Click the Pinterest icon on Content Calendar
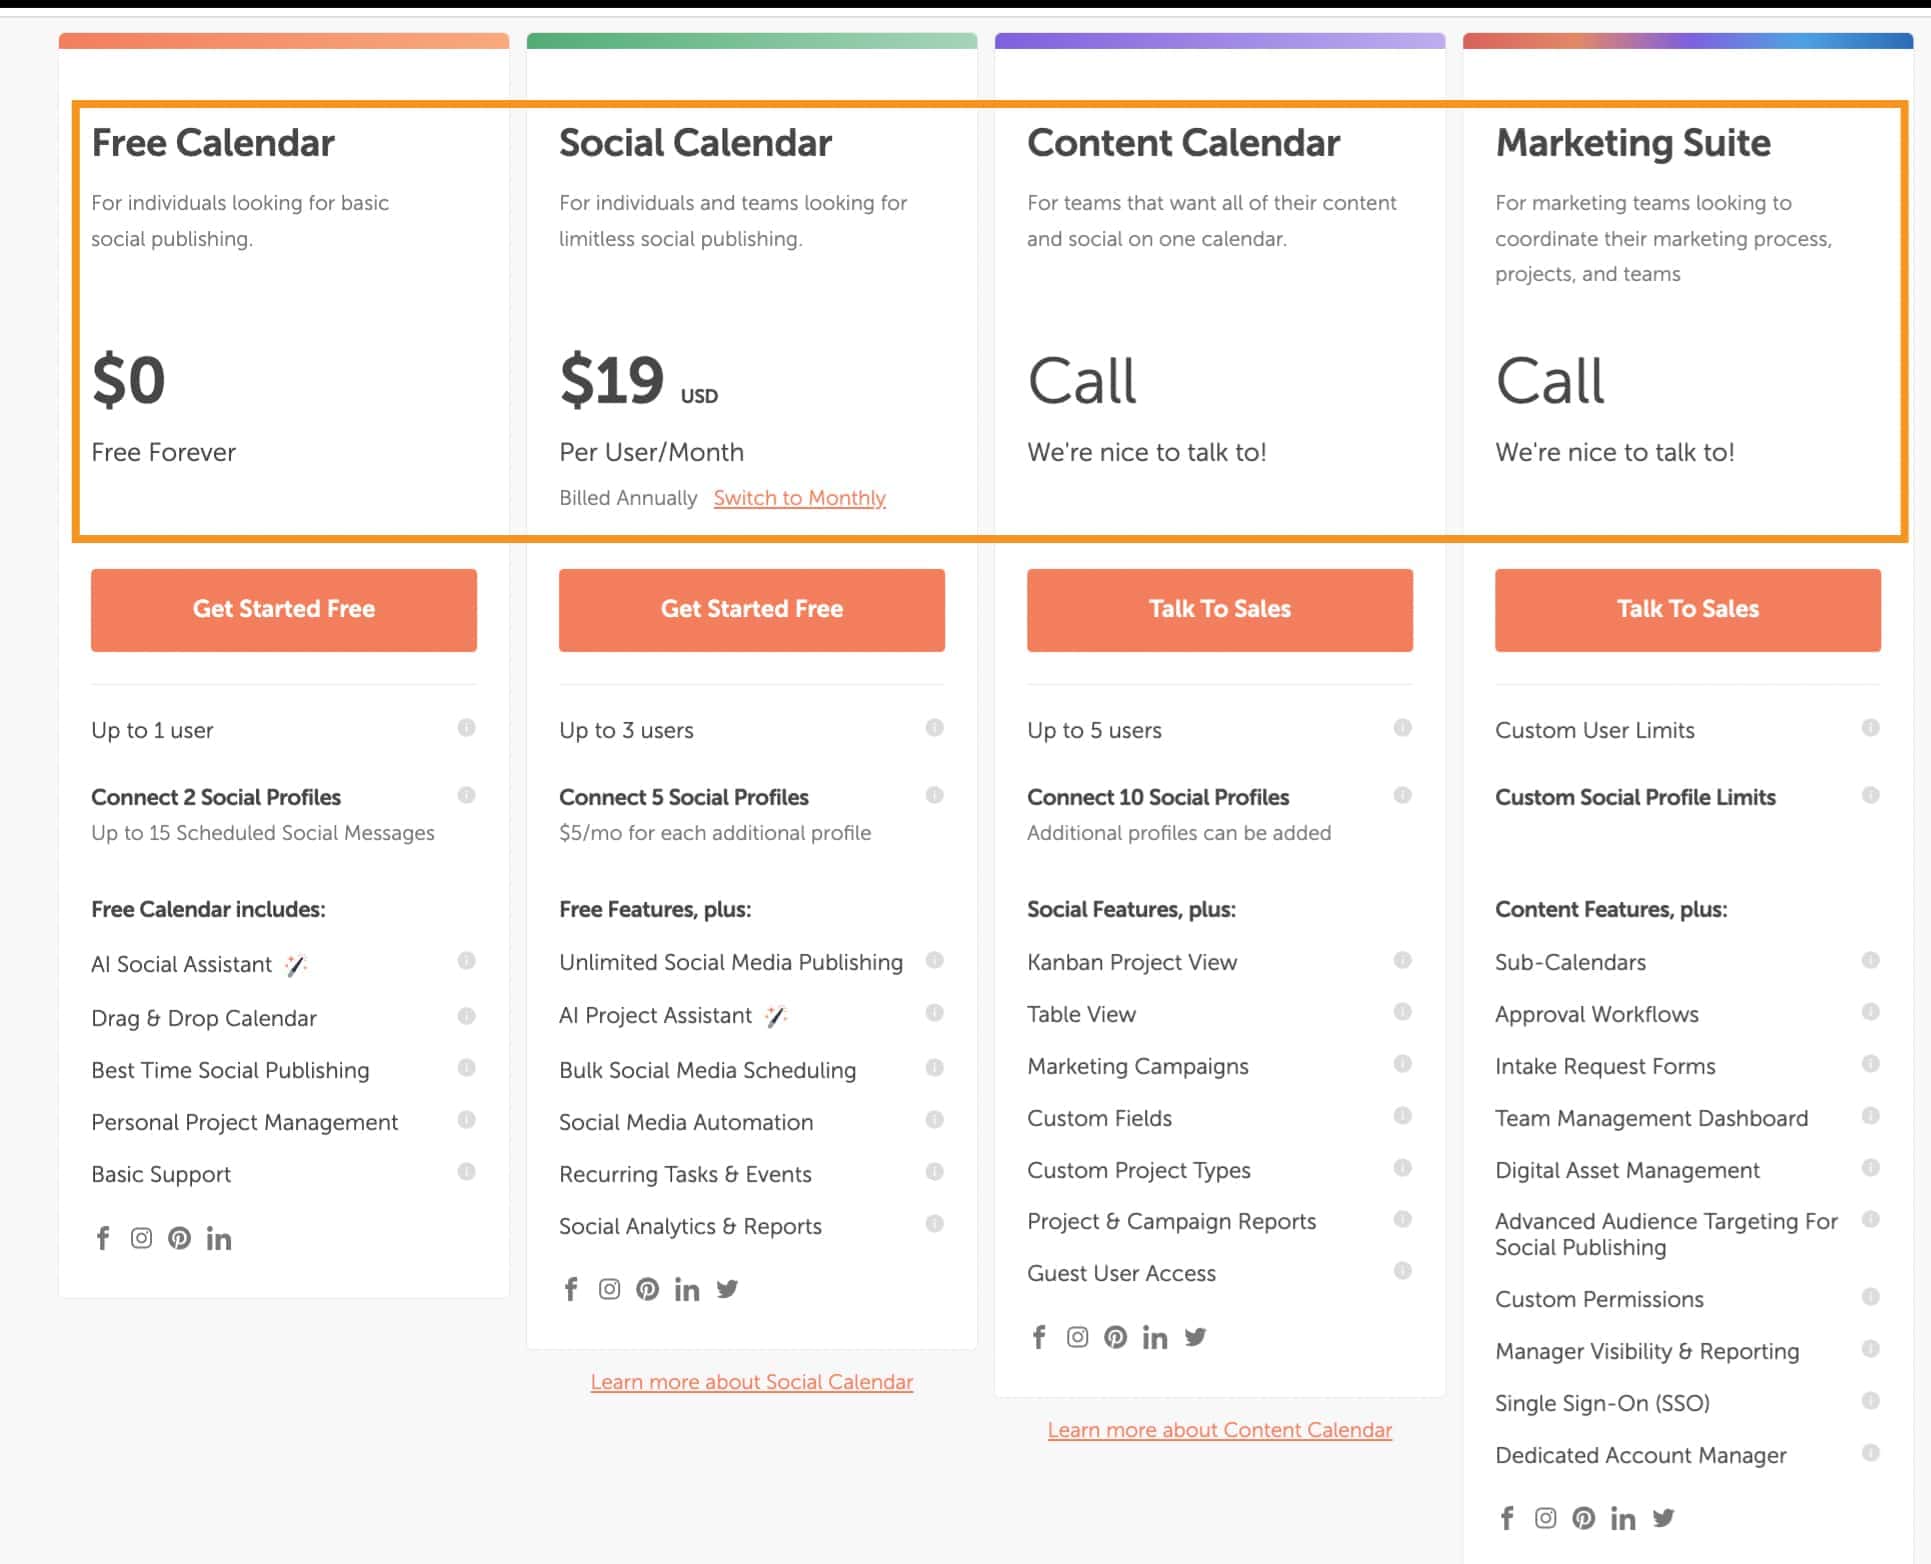Image resolution: width=1931 pixels, height=1564 pixels. tap(1117, 1337)
